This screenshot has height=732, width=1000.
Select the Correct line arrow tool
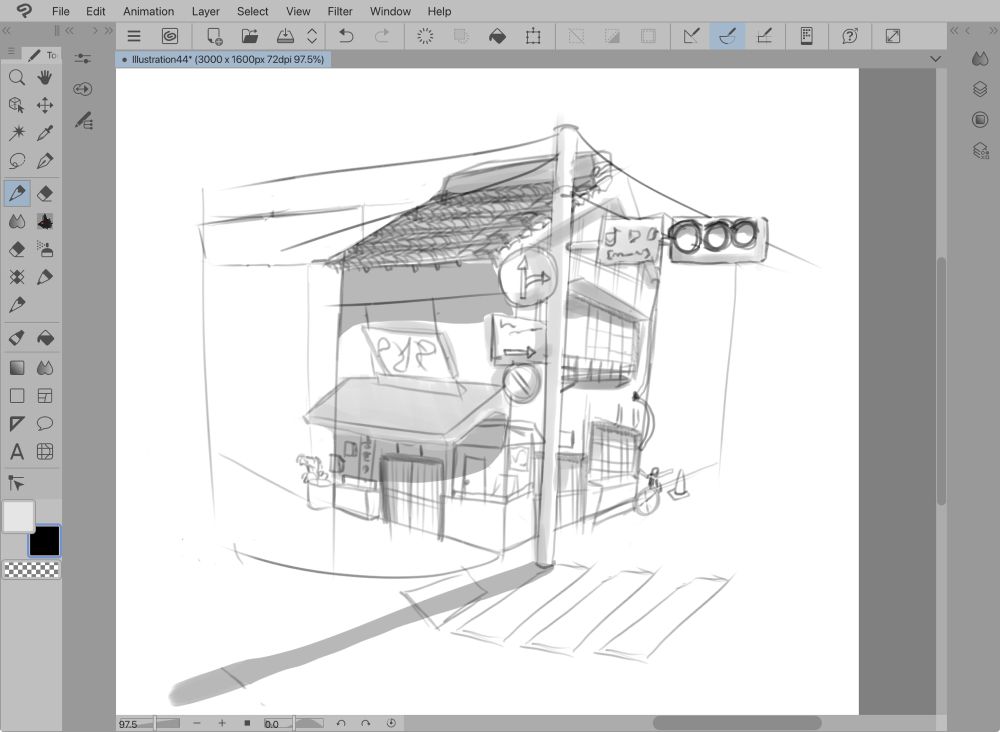coord(17,483)
